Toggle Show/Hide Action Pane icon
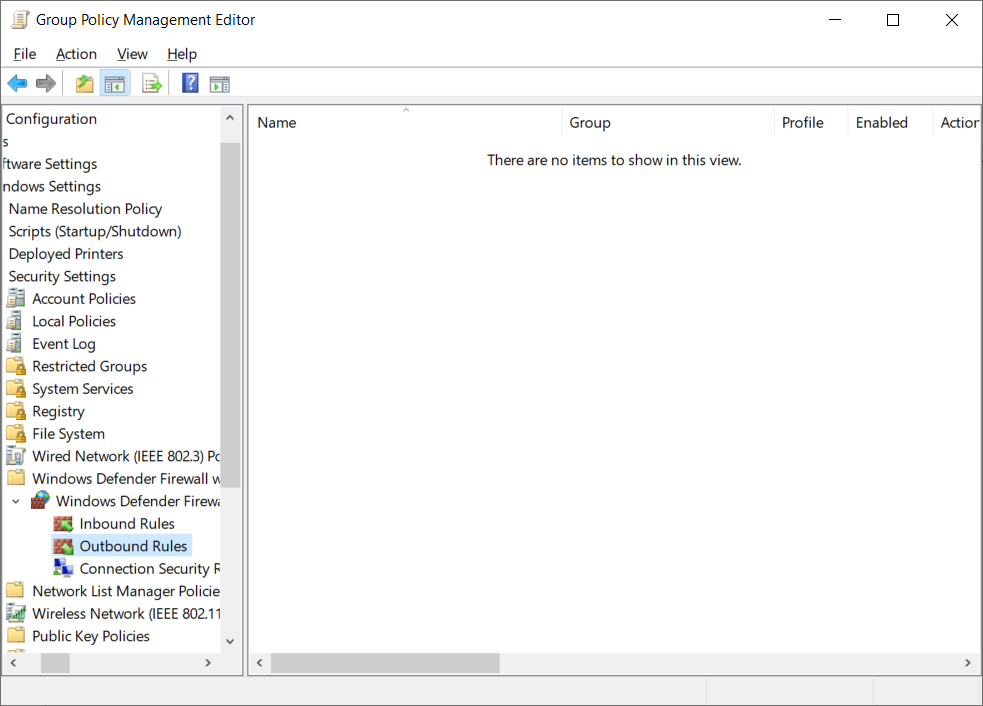The width and height of the screenshot is (983, 706). (220, 84)
